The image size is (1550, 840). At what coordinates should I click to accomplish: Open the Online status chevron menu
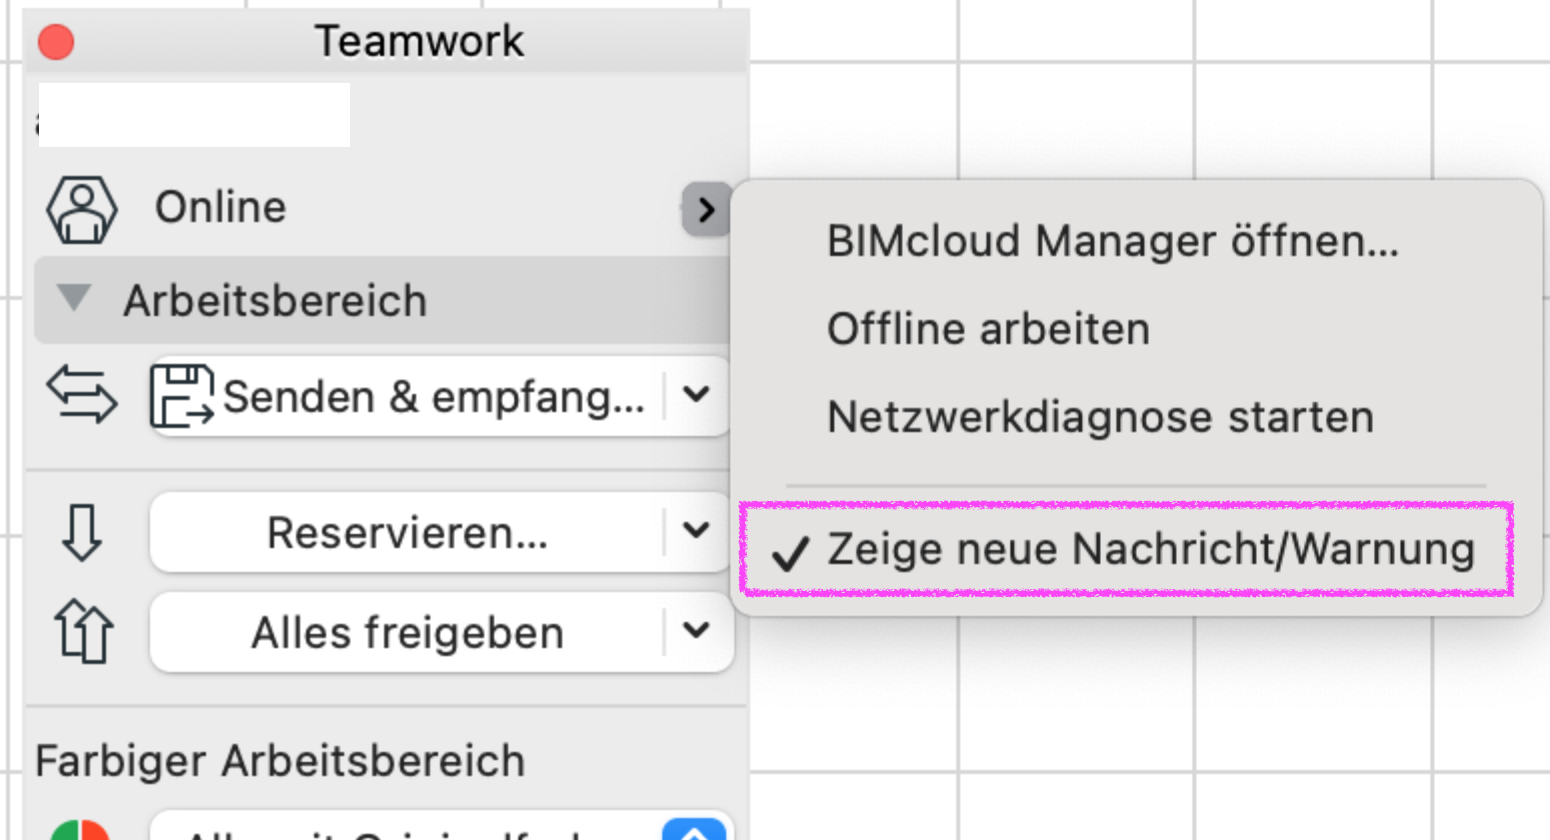pos(706,209)
